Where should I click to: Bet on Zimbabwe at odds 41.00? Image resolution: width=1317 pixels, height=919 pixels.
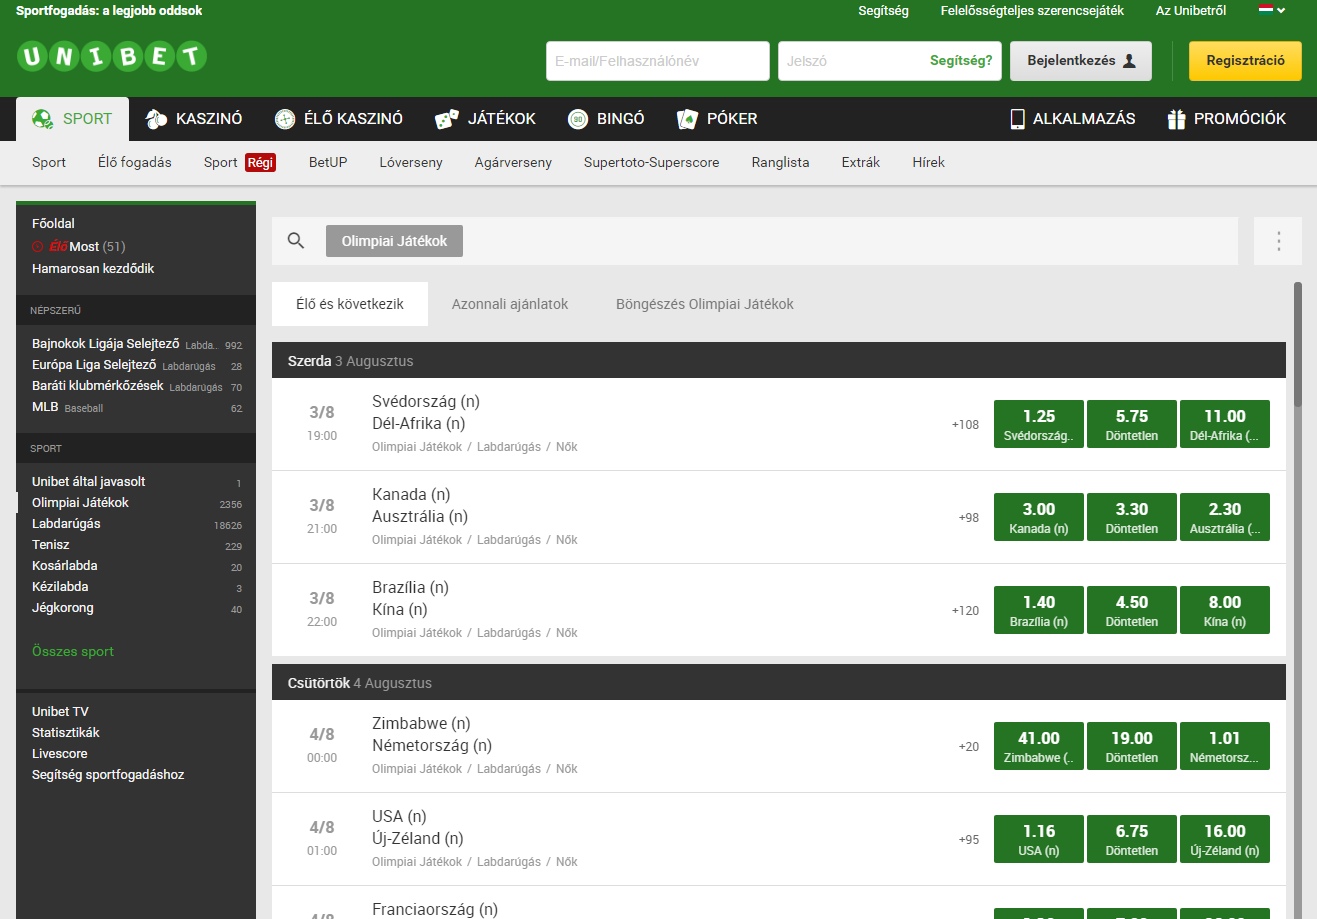click(1039, 746)
